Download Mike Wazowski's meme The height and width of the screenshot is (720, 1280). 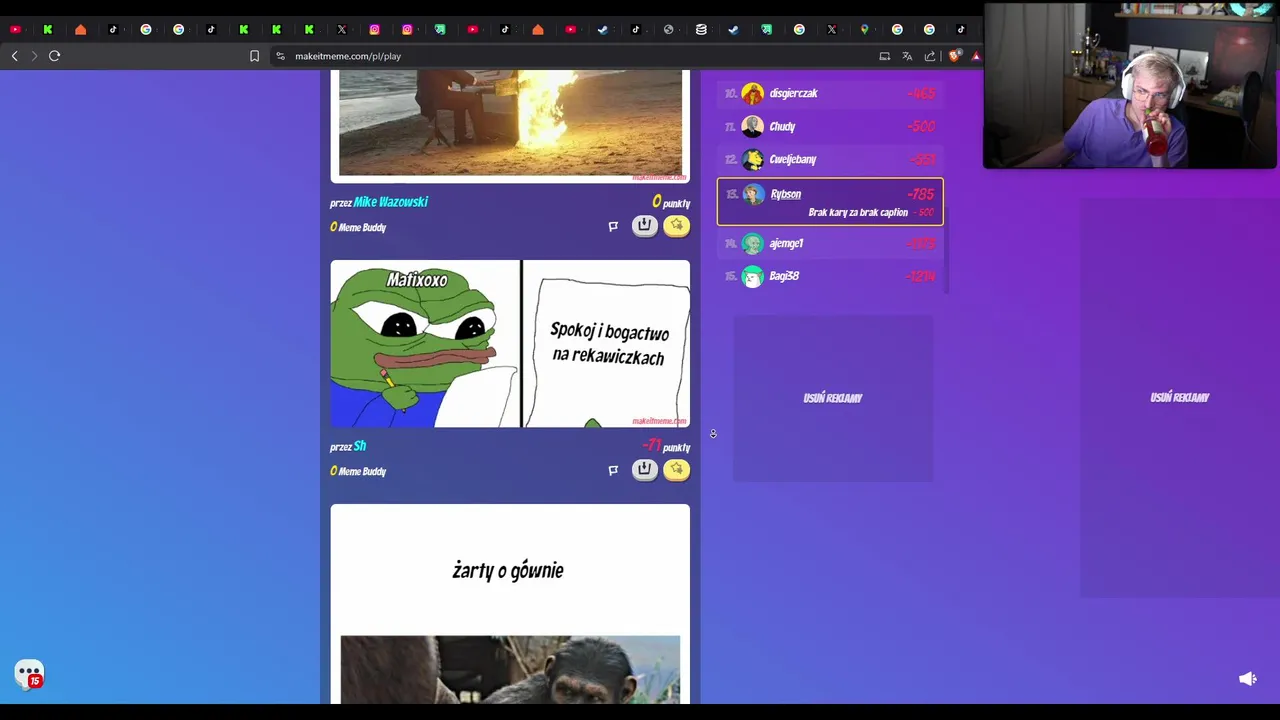click(x=644, y=225)
